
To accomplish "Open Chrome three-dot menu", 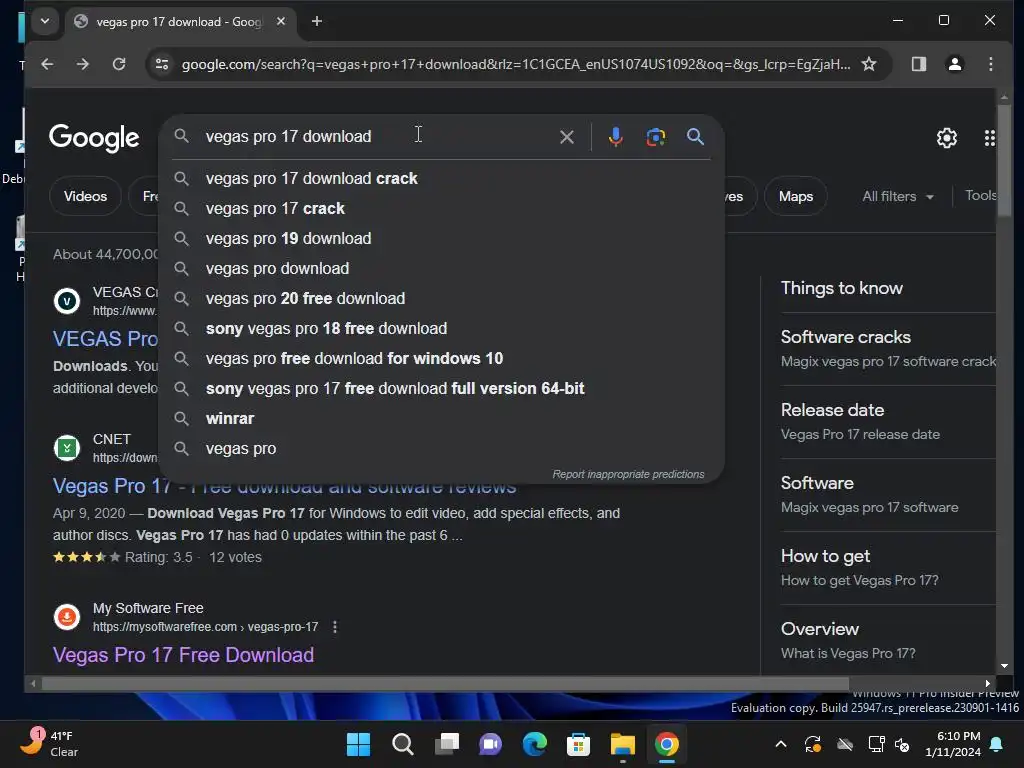I will [x=991, y=64].
